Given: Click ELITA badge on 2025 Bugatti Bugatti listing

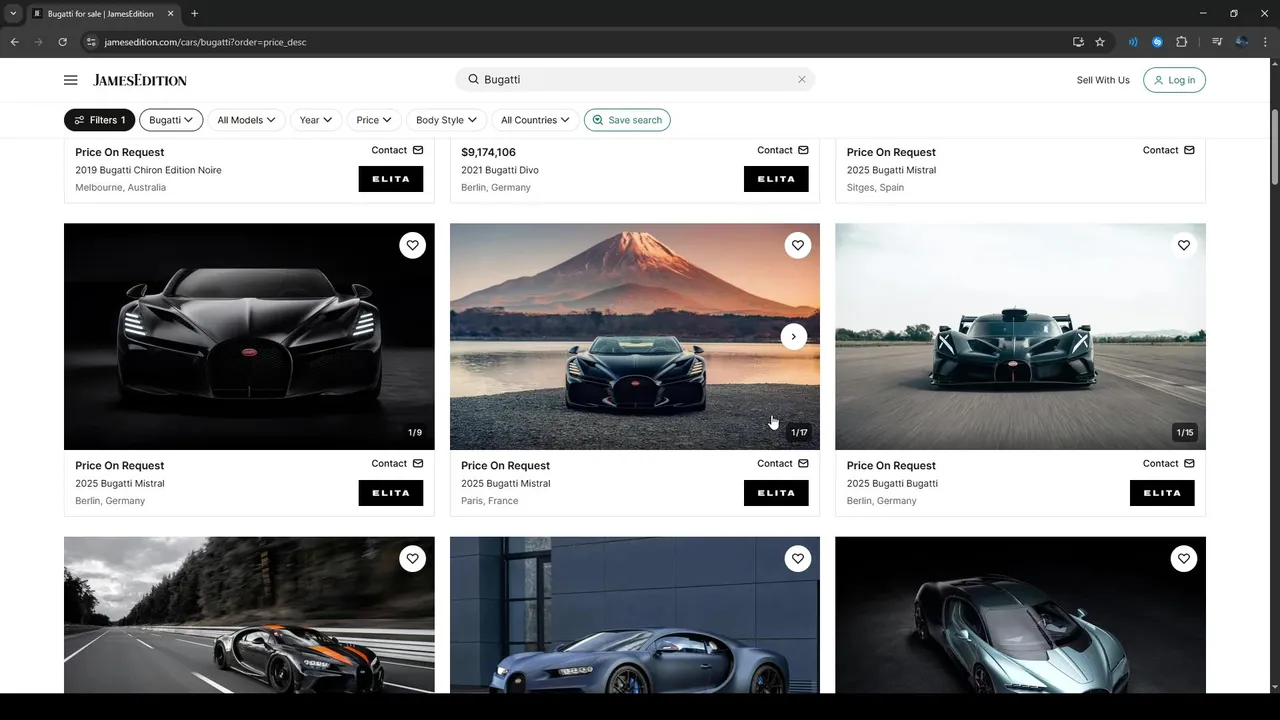Looking at the screenshot, I should (1162, 493).
